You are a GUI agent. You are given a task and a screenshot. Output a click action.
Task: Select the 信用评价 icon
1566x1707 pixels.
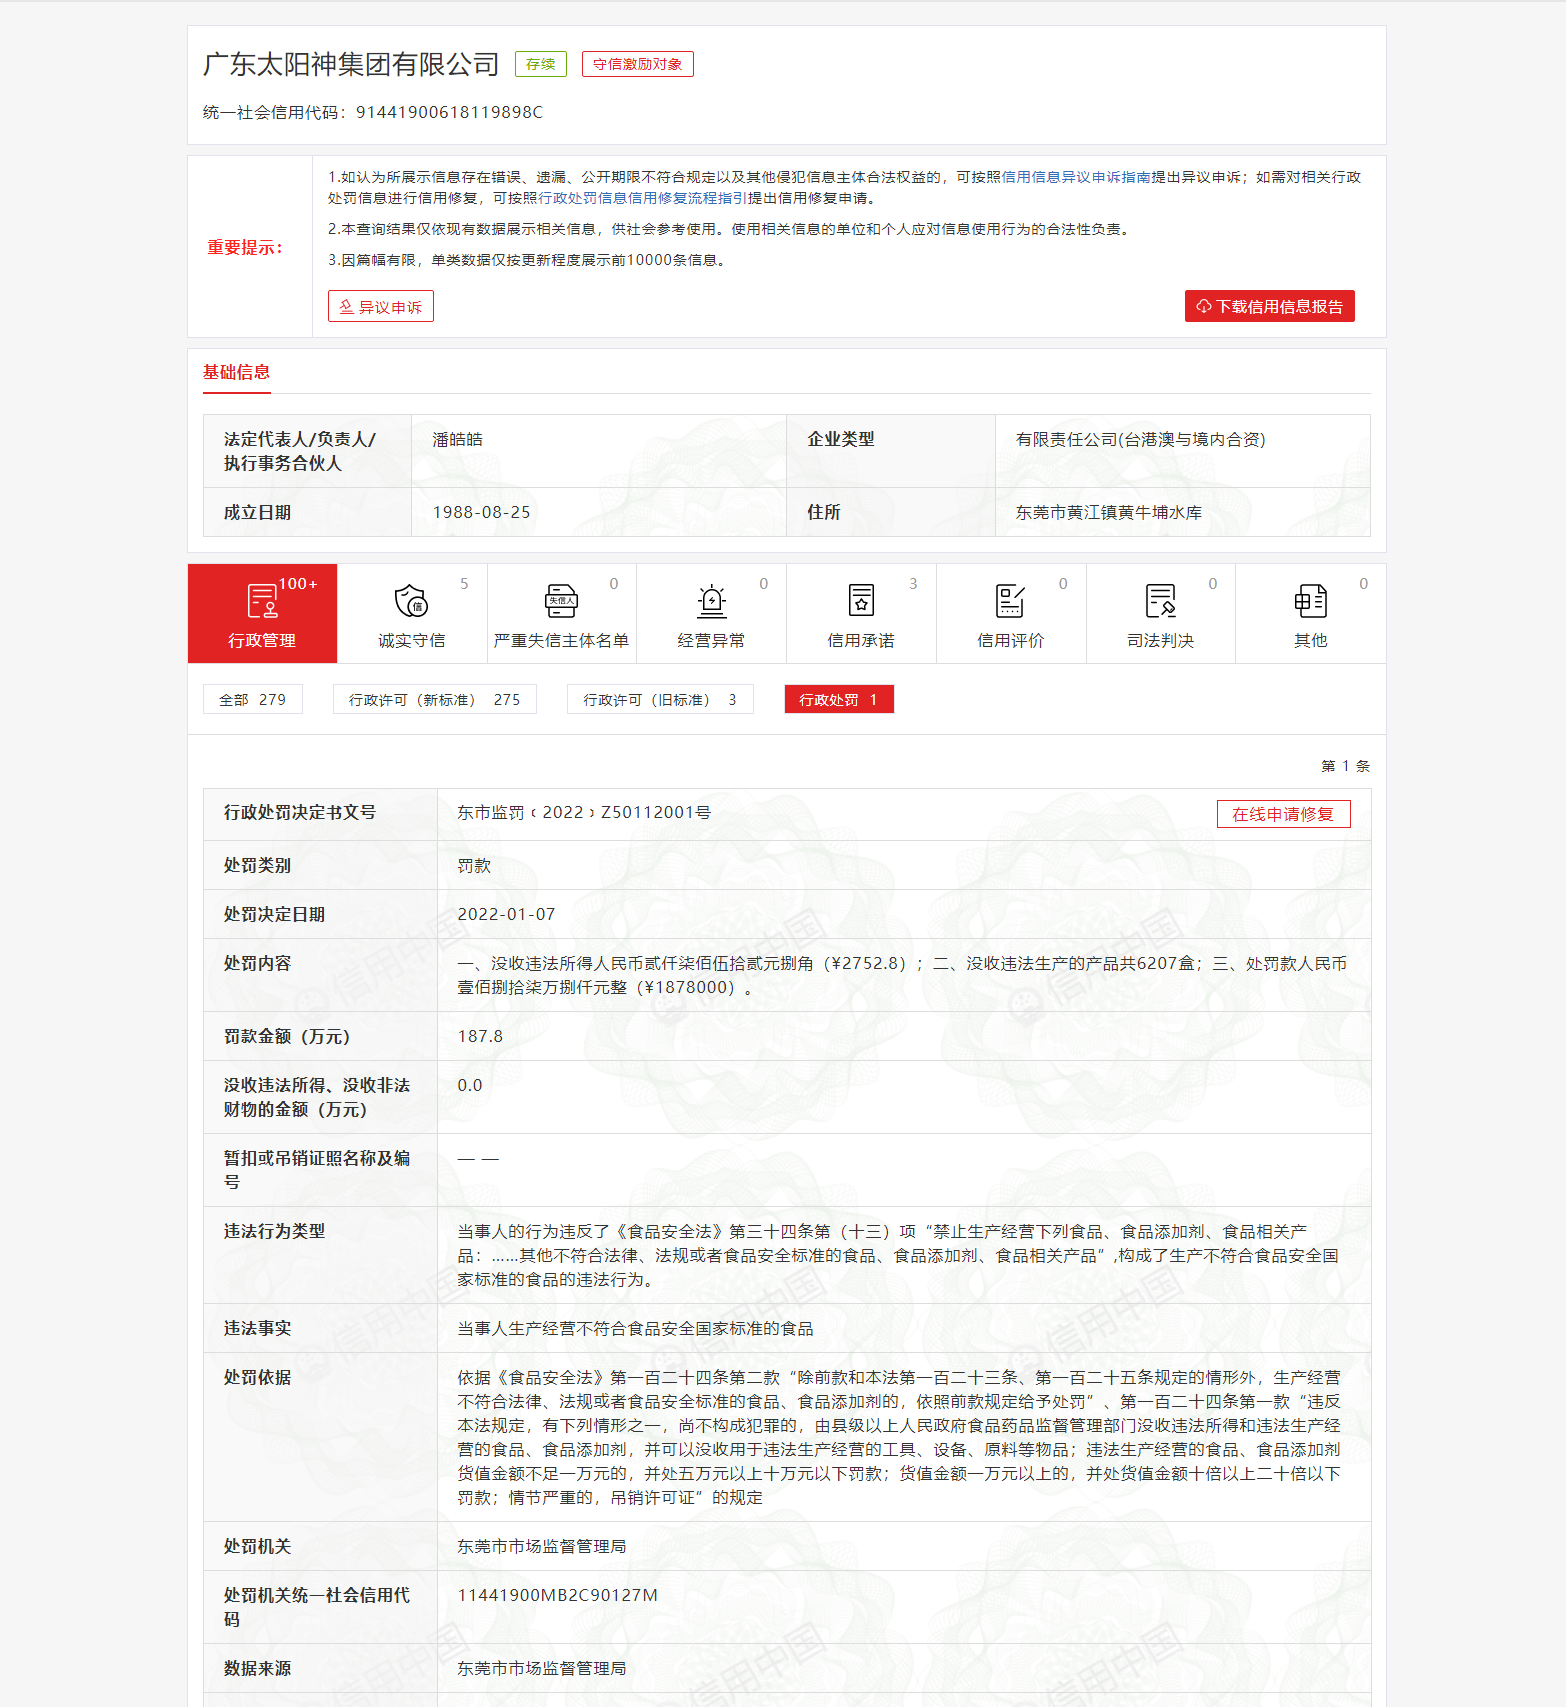click(1010, 601)
